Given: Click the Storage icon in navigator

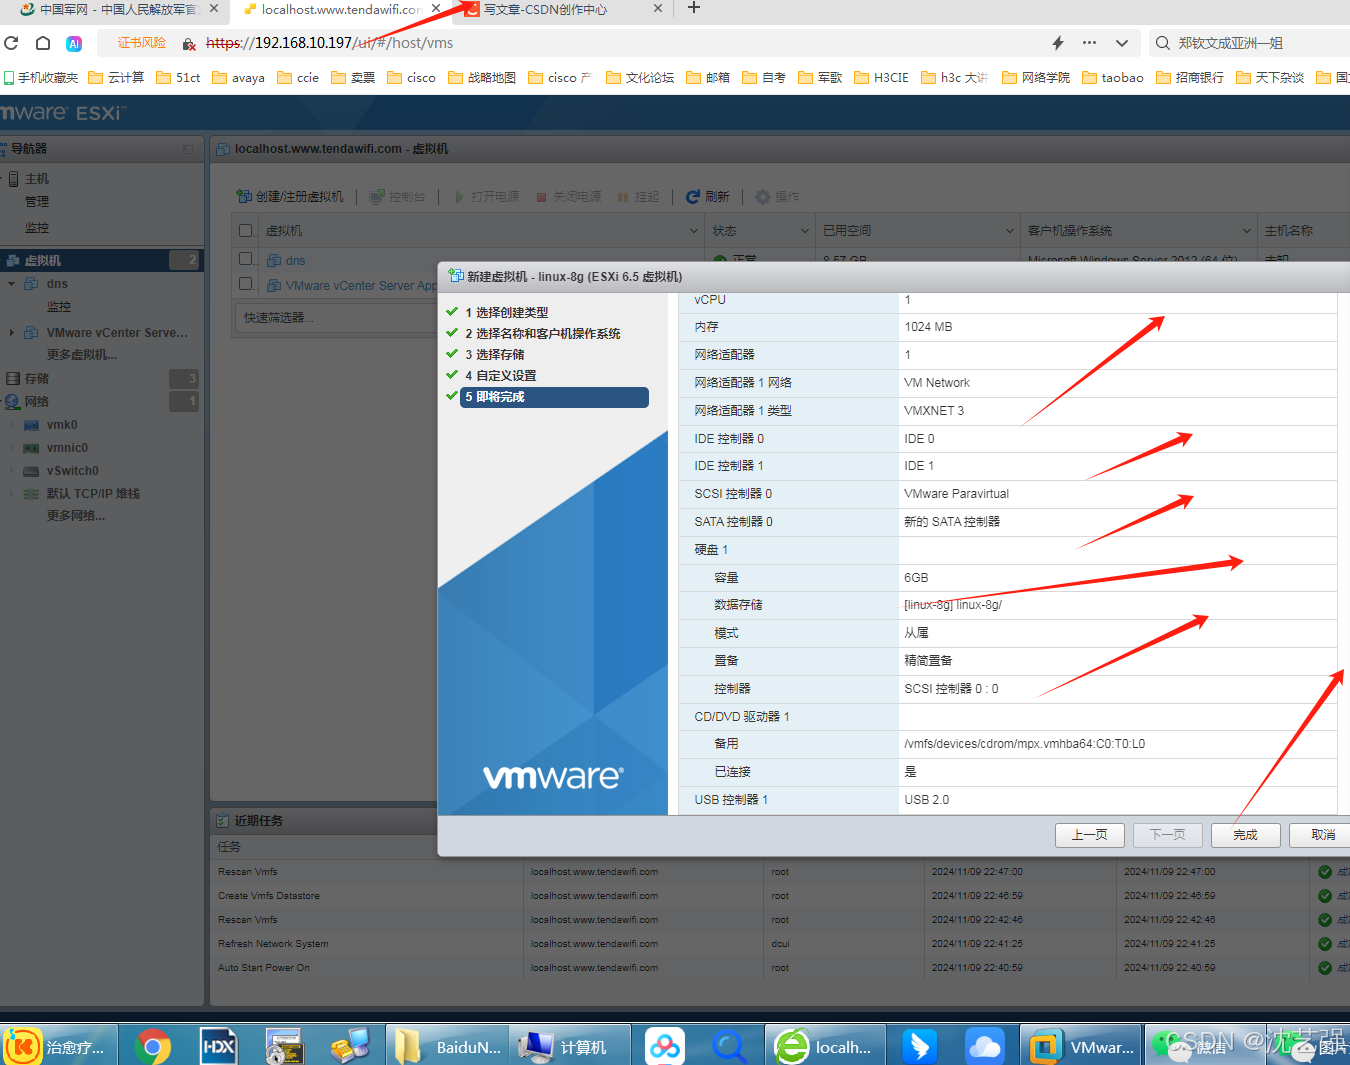Looking at the screenshot, I should pyautogui.click(x=13, y=379).
